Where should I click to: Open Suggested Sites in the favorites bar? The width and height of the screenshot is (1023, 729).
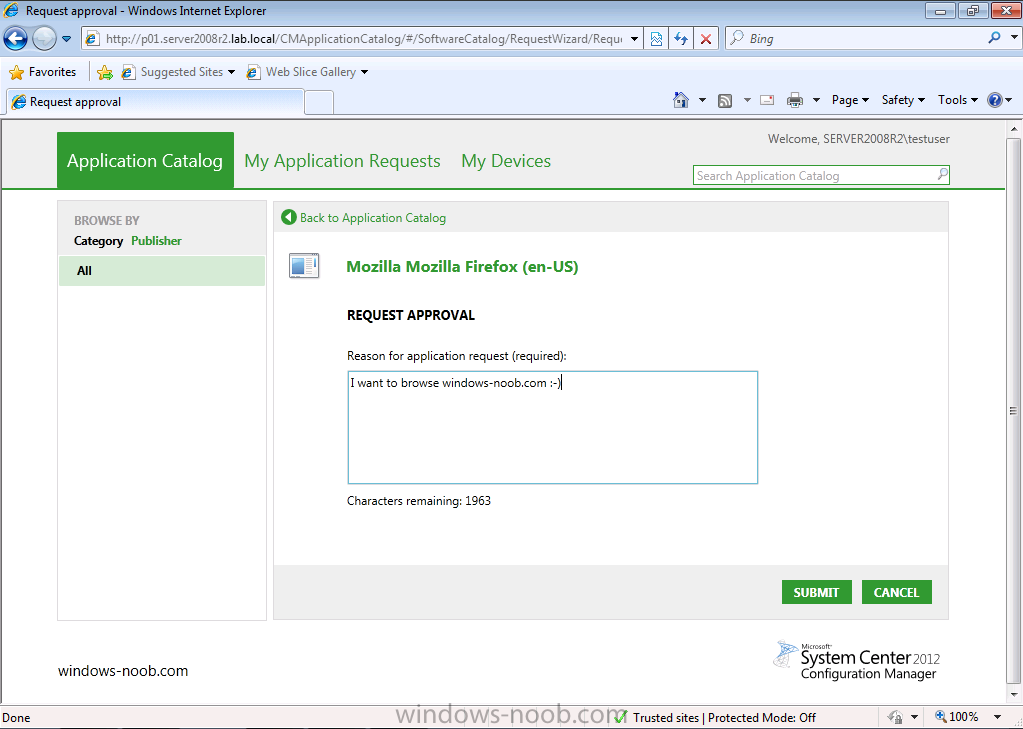pyautogui.click(x=177, y=72)
